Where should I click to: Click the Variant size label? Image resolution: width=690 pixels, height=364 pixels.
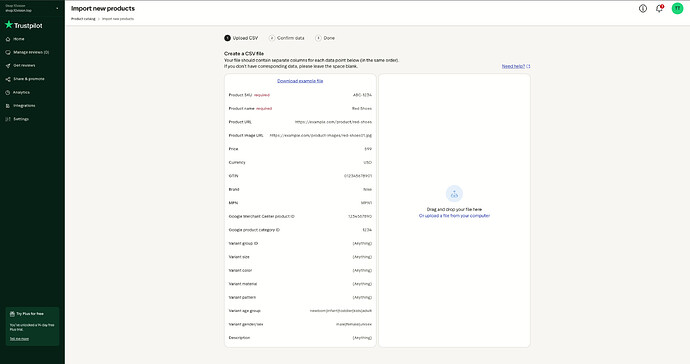(x=239, y=257)
